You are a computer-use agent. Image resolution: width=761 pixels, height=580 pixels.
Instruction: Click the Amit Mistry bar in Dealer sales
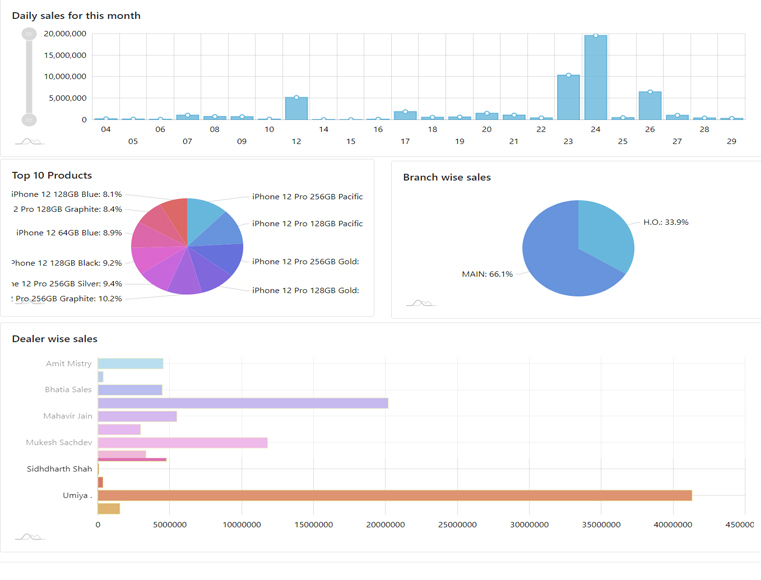[131, 364]
